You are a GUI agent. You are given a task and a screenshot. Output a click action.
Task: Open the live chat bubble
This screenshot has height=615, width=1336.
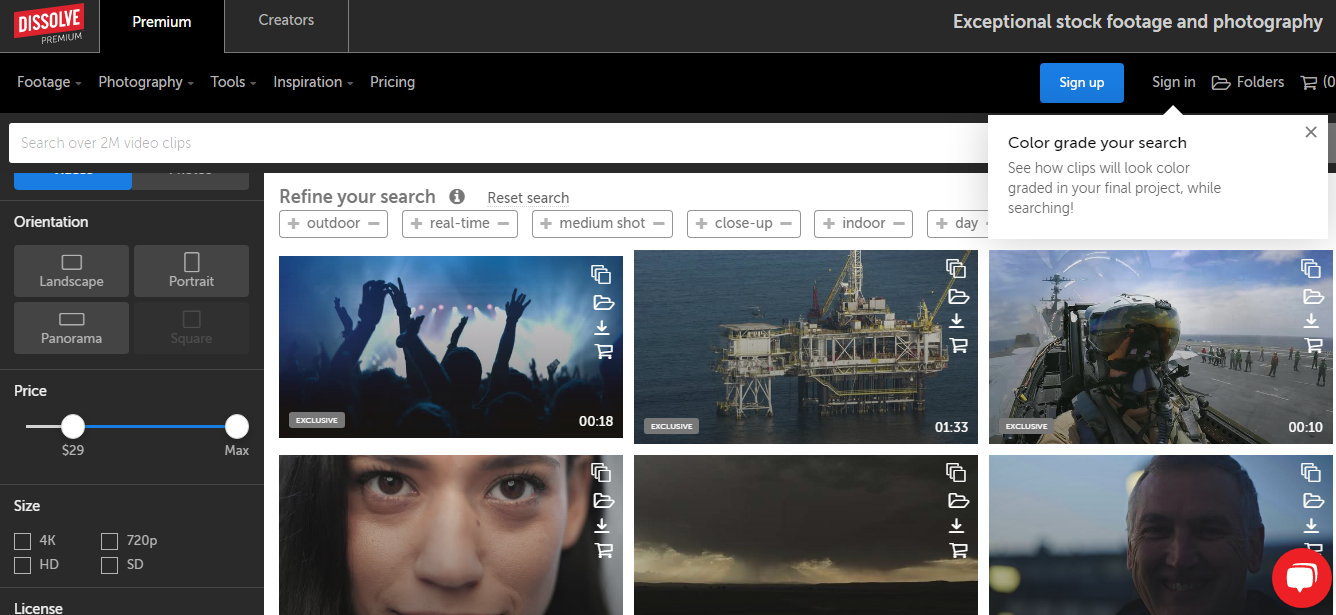[1301, 578]
